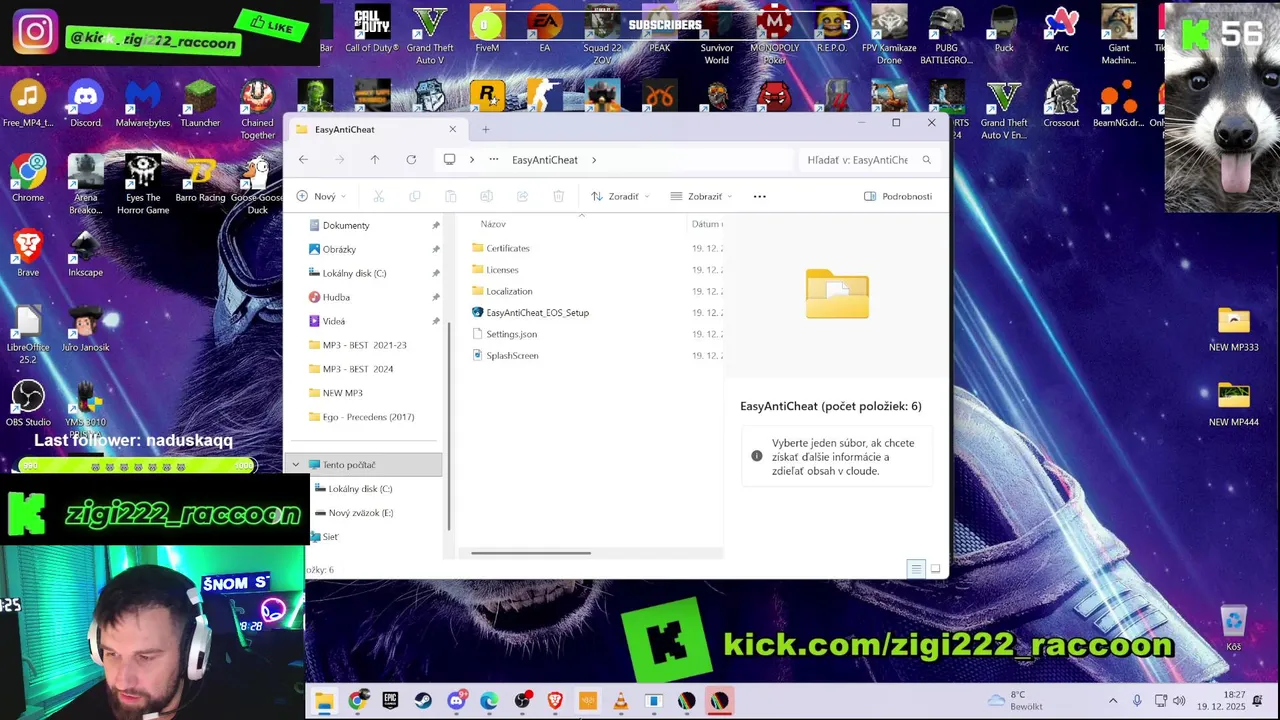Screen dimensions: 1280x720
Task: Open the Zobraziť view dropdown
Action: pyautogui.click(x=701, y=197)
